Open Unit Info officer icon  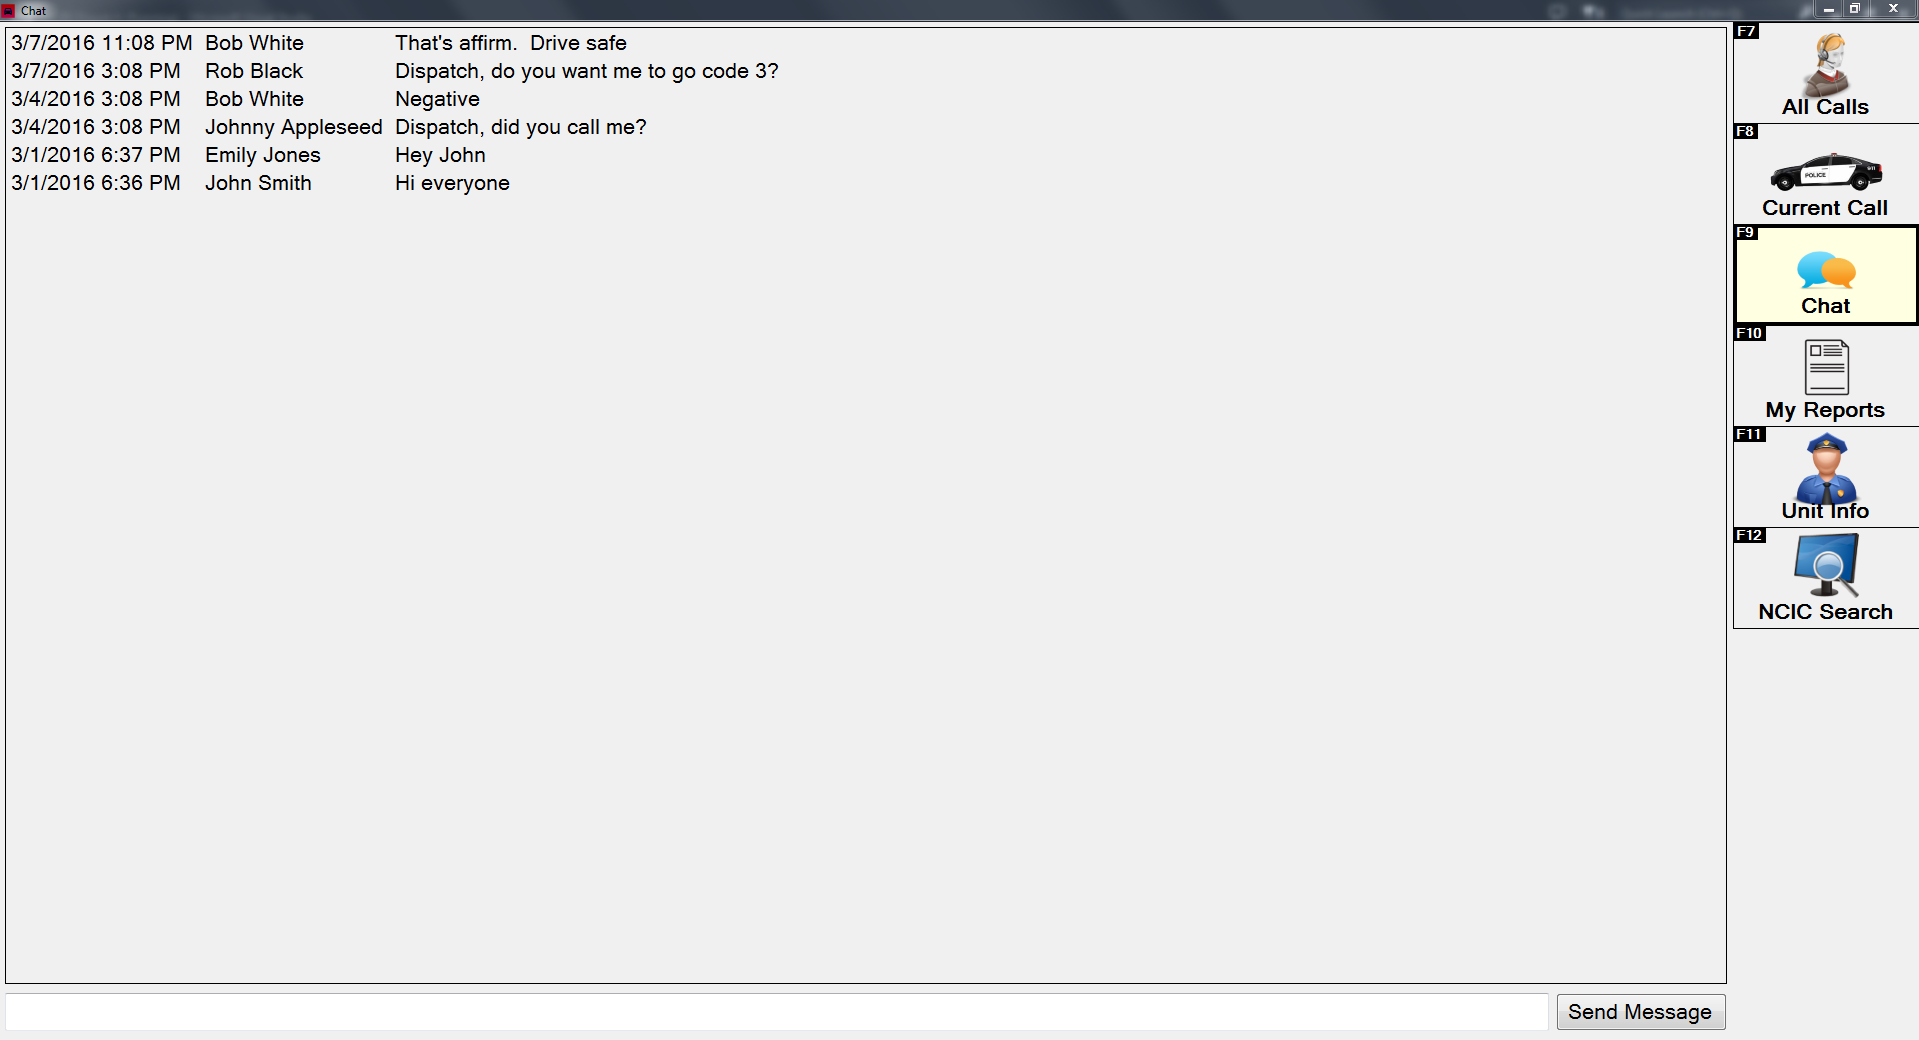[x=1826, y=468]
